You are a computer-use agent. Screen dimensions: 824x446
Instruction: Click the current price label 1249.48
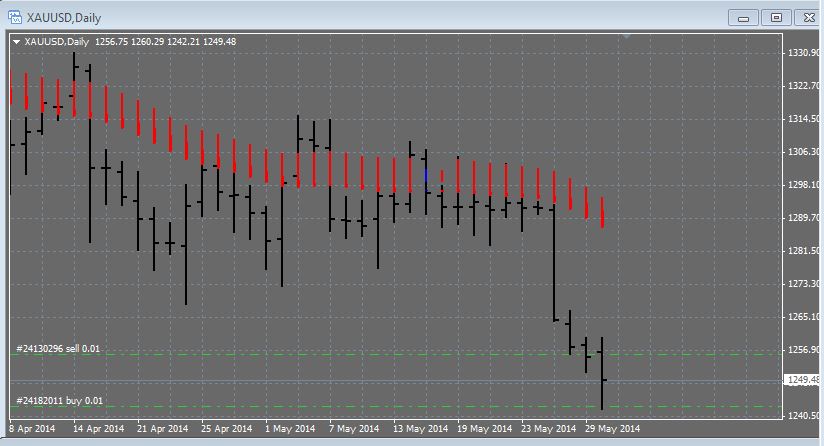(x=802, y=379)
